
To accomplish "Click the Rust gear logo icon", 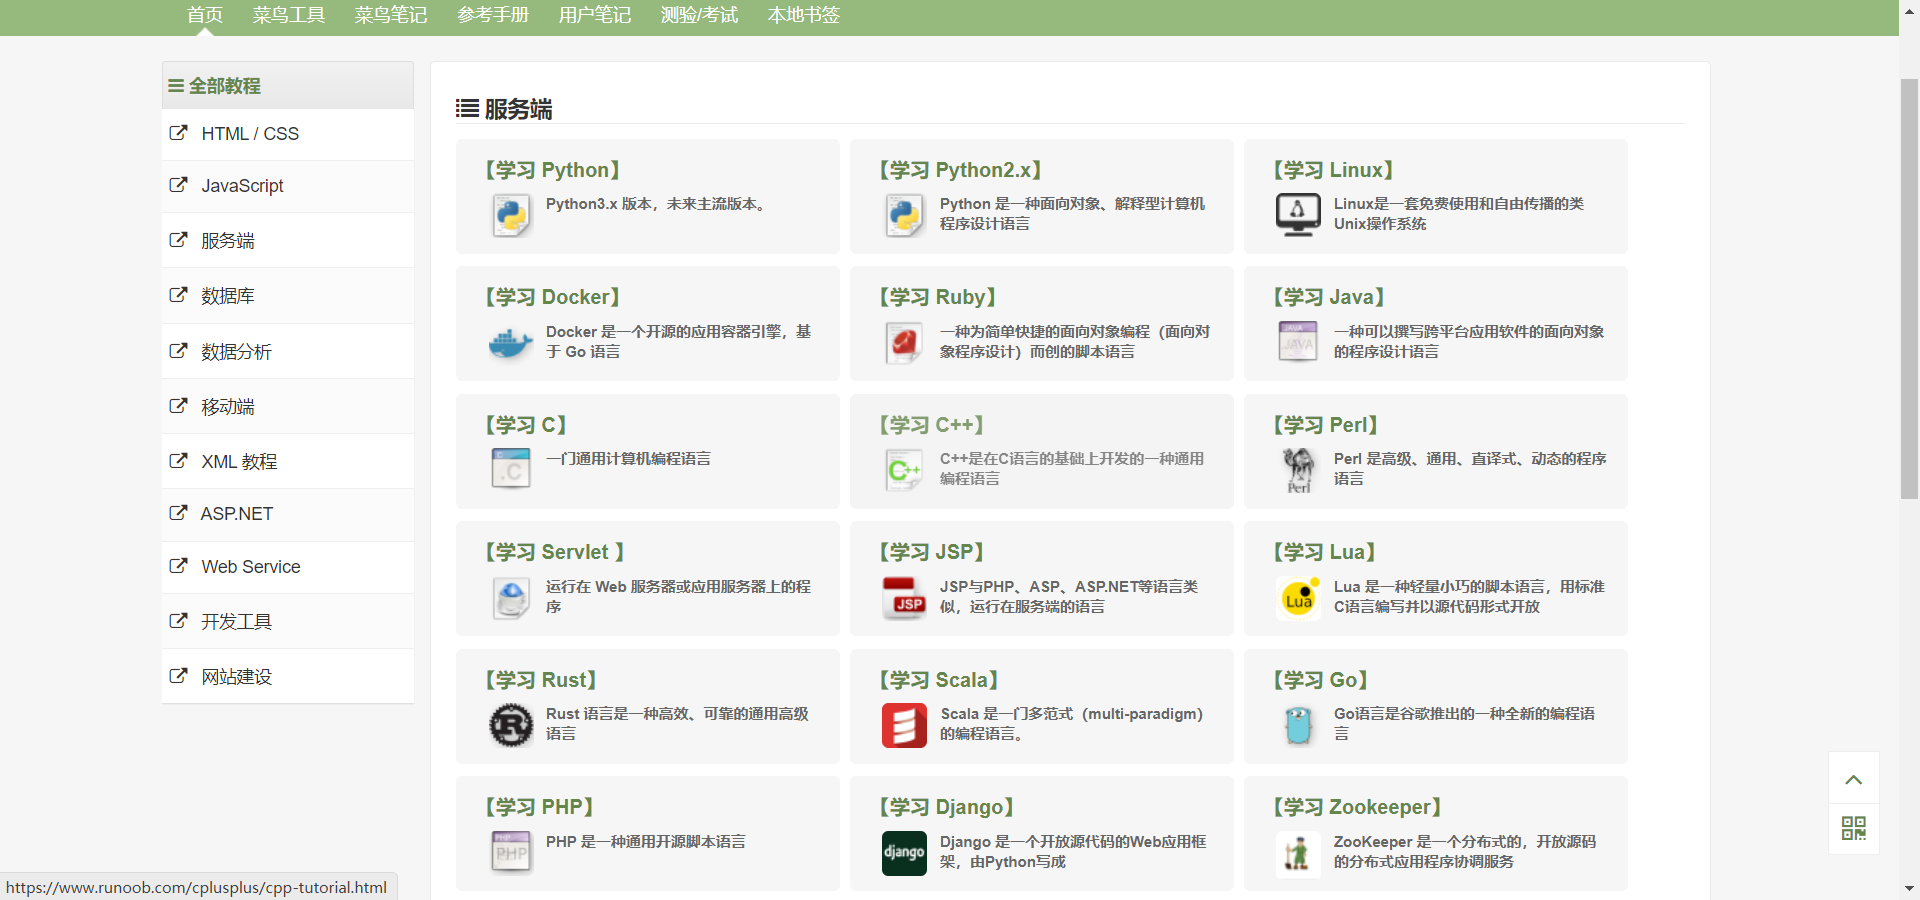I will tap(510, 725).
